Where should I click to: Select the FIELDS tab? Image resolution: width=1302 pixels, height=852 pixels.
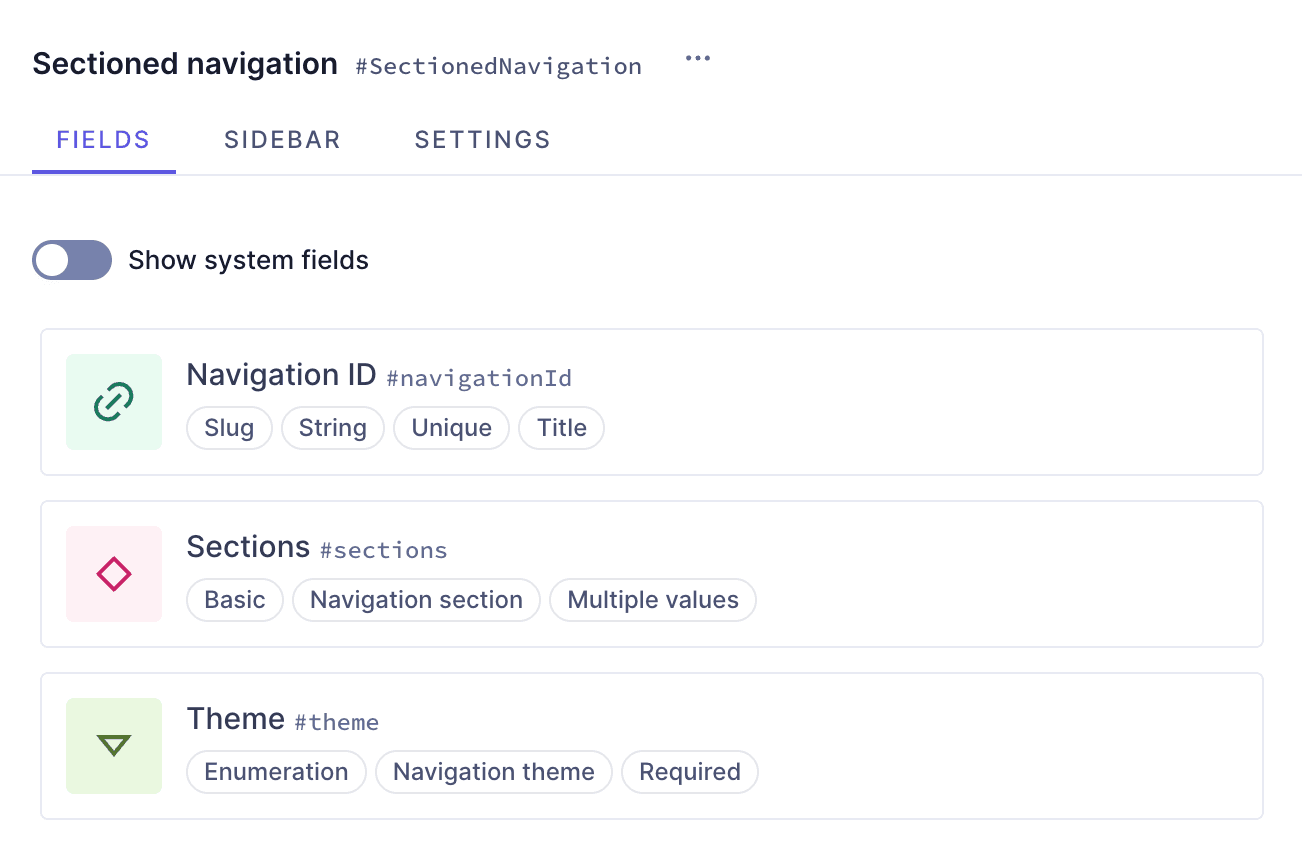(x=103, y=140)
